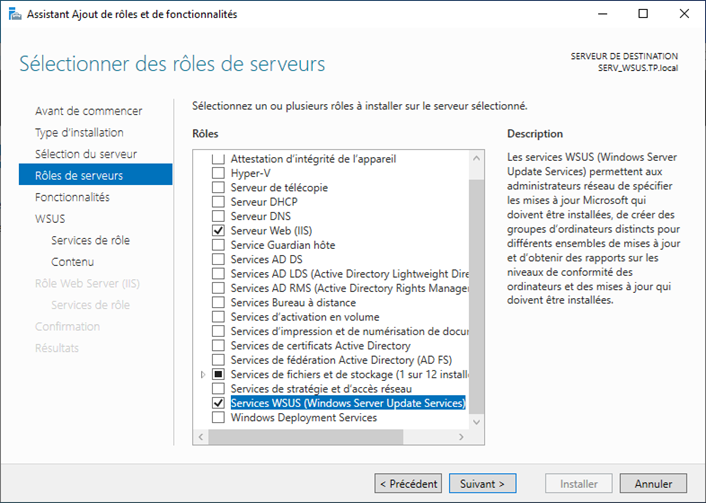Enable the Hyper-V role checkbox
The width and height of the screenshot is (706, 503).
click(x=218, y=173)
